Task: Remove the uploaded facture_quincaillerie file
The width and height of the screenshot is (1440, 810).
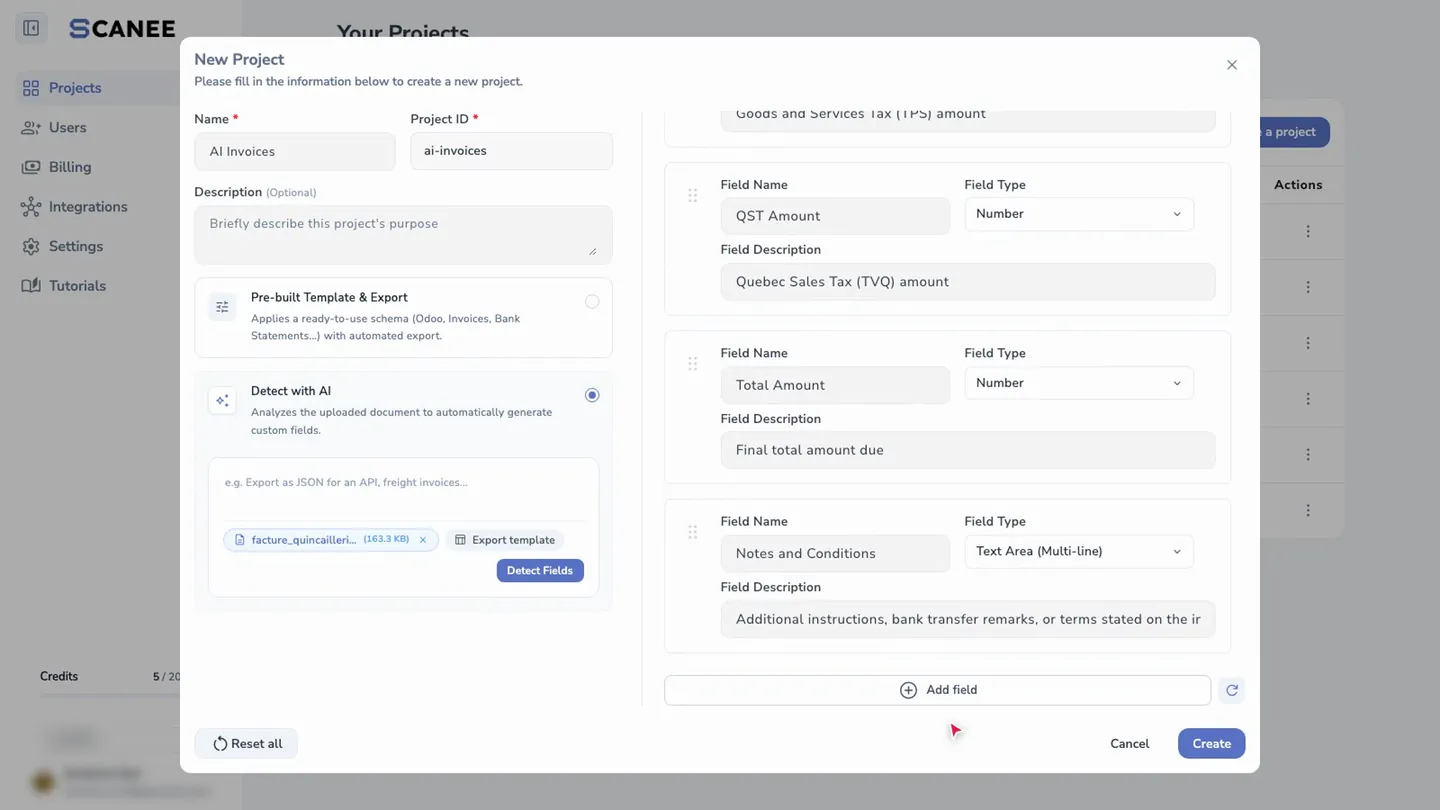Action: click(x=423, y=540)
